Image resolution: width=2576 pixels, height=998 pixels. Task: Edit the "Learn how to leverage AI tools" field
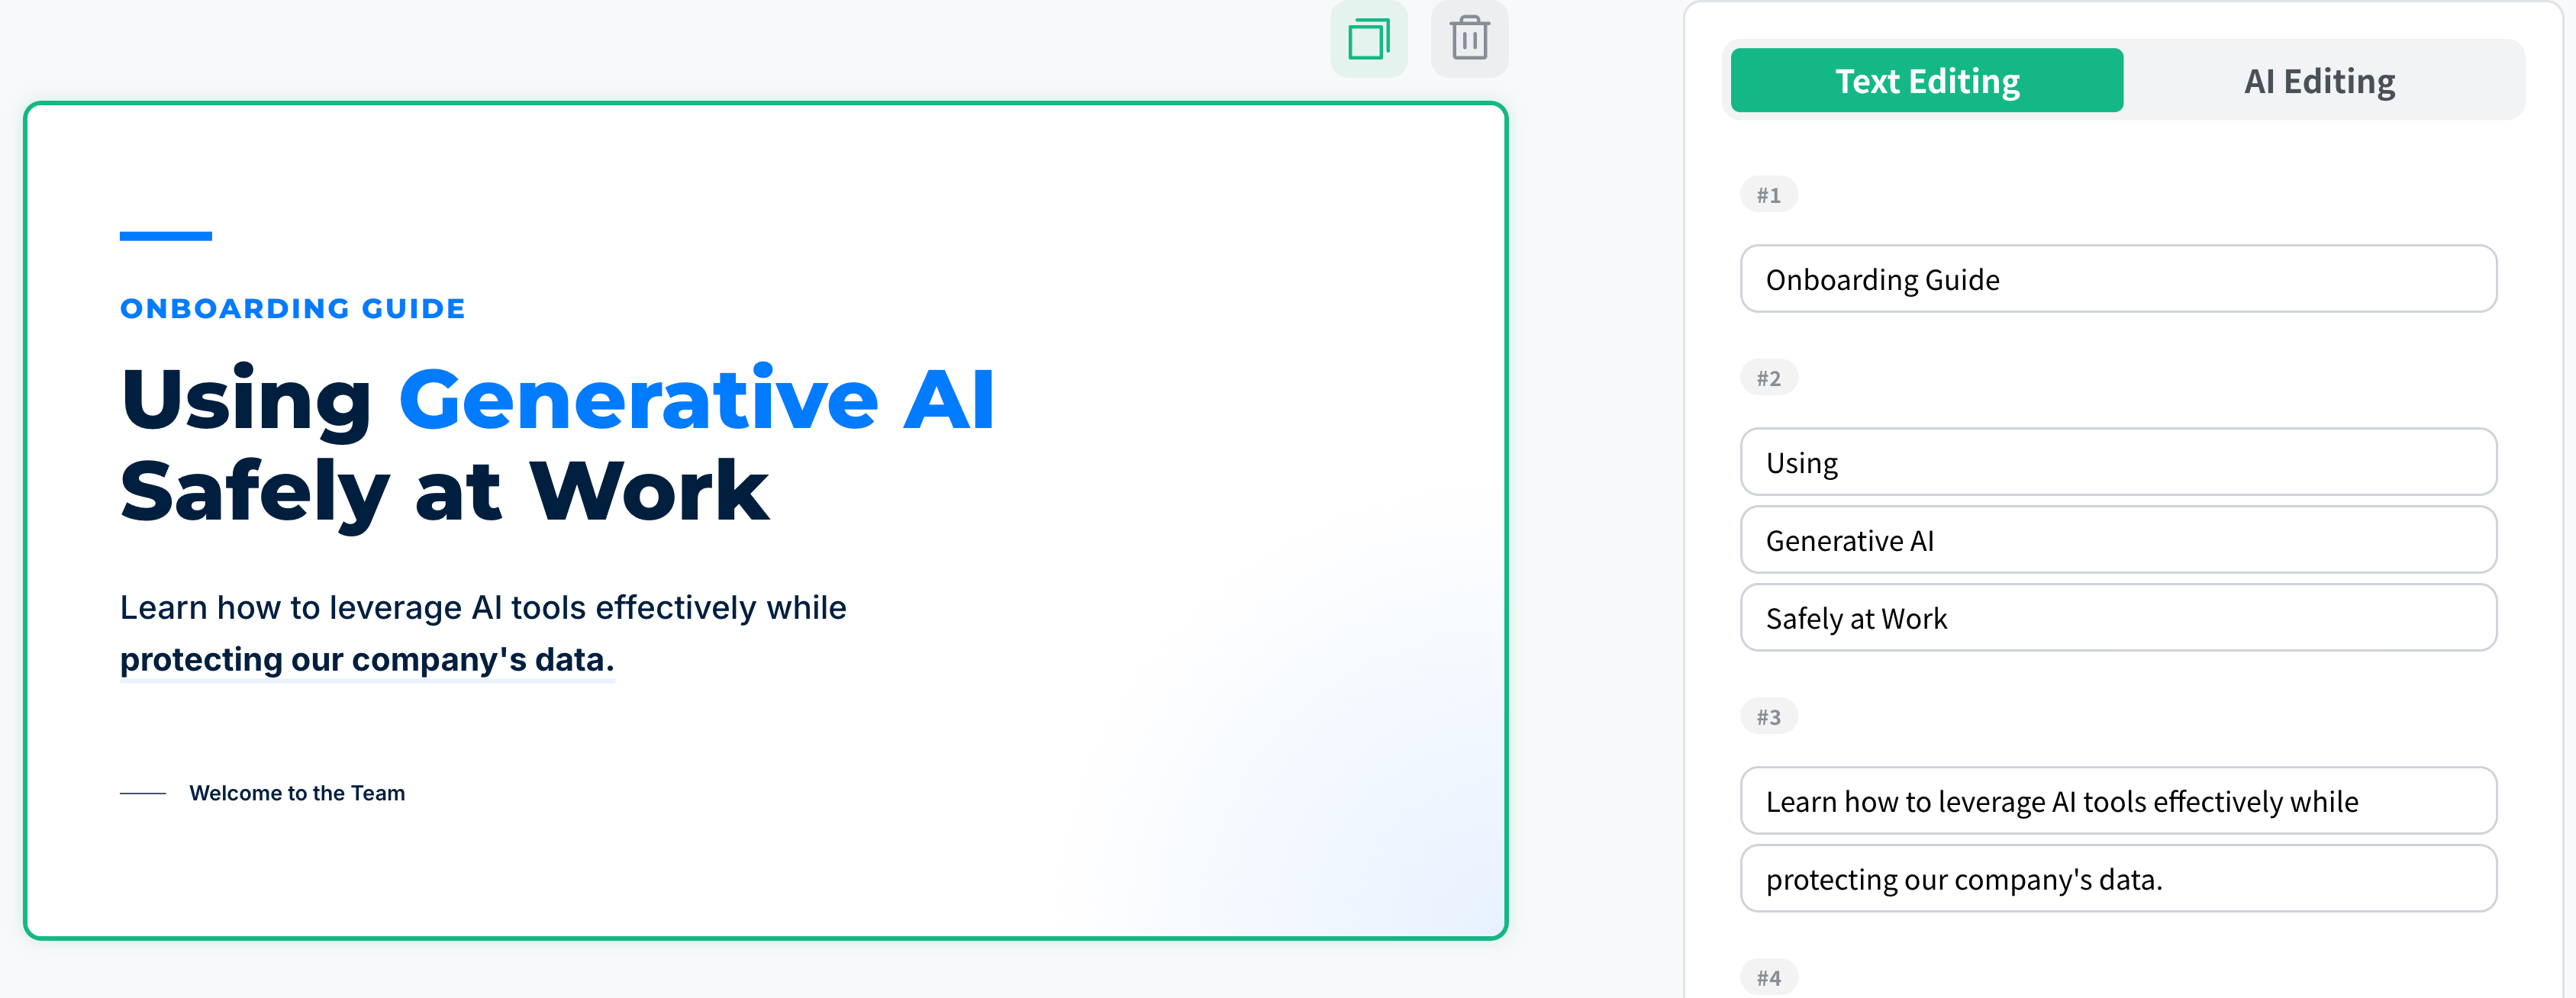[x=2118, y=801]
